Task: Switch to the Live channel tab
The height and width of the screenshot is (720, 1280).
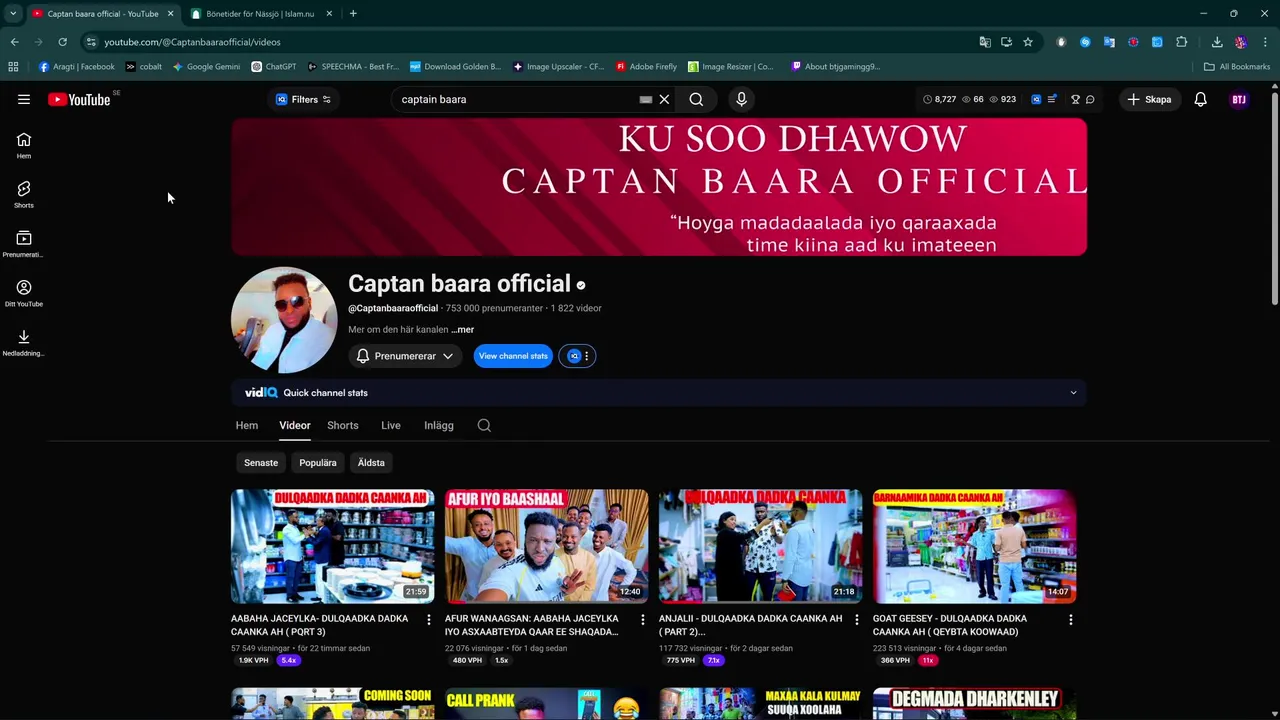Action: 391,425
